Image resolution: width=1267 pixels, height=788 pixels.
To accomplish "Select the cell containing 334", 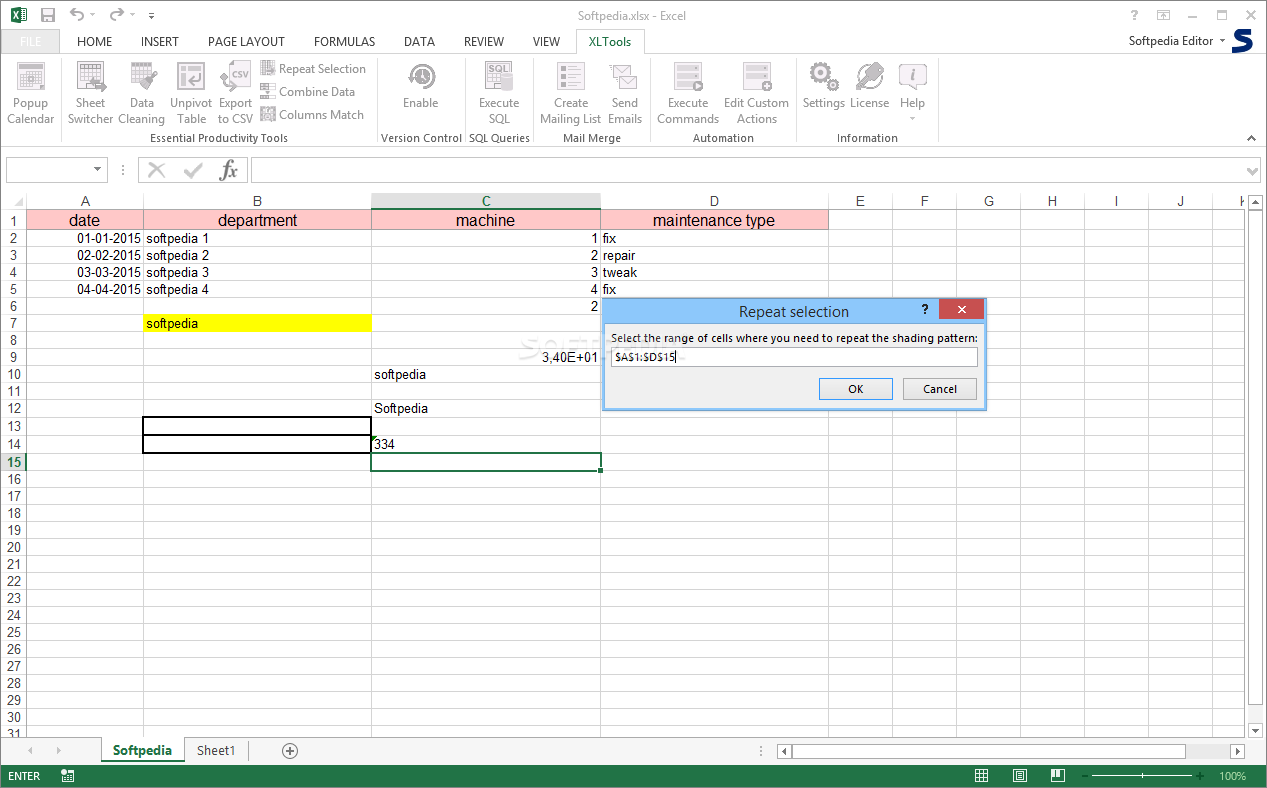I will 486,444.
